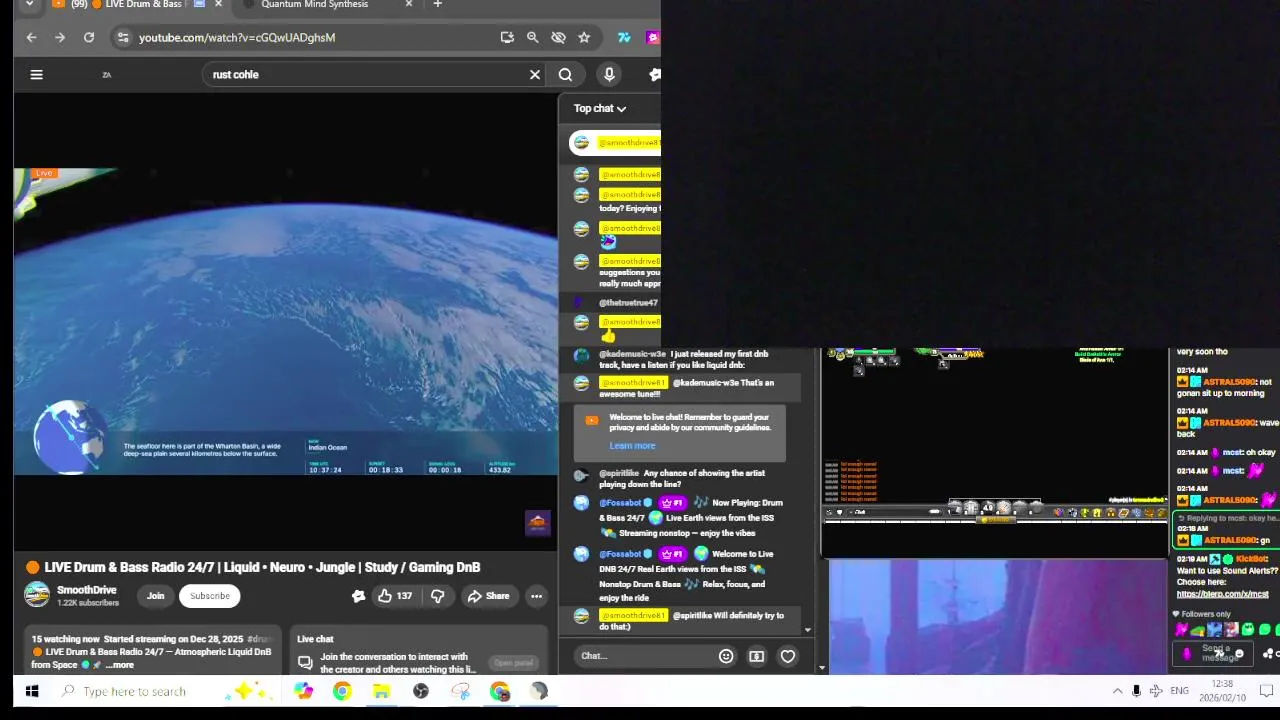Open the video's three-dot more actions

[x=536, y=596]
